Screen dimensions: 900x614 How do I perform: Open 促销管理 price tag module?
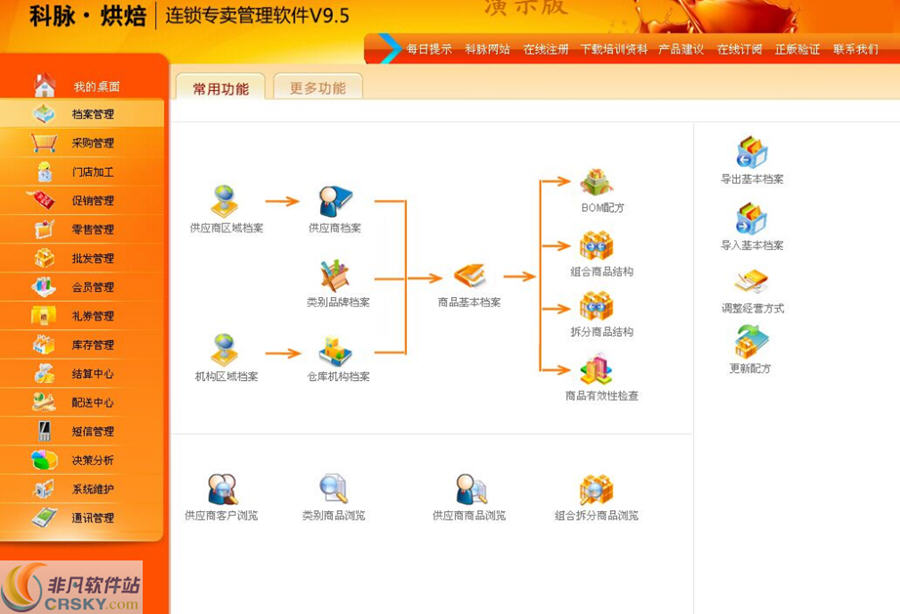pyautogui.click(x=82, y=200)
